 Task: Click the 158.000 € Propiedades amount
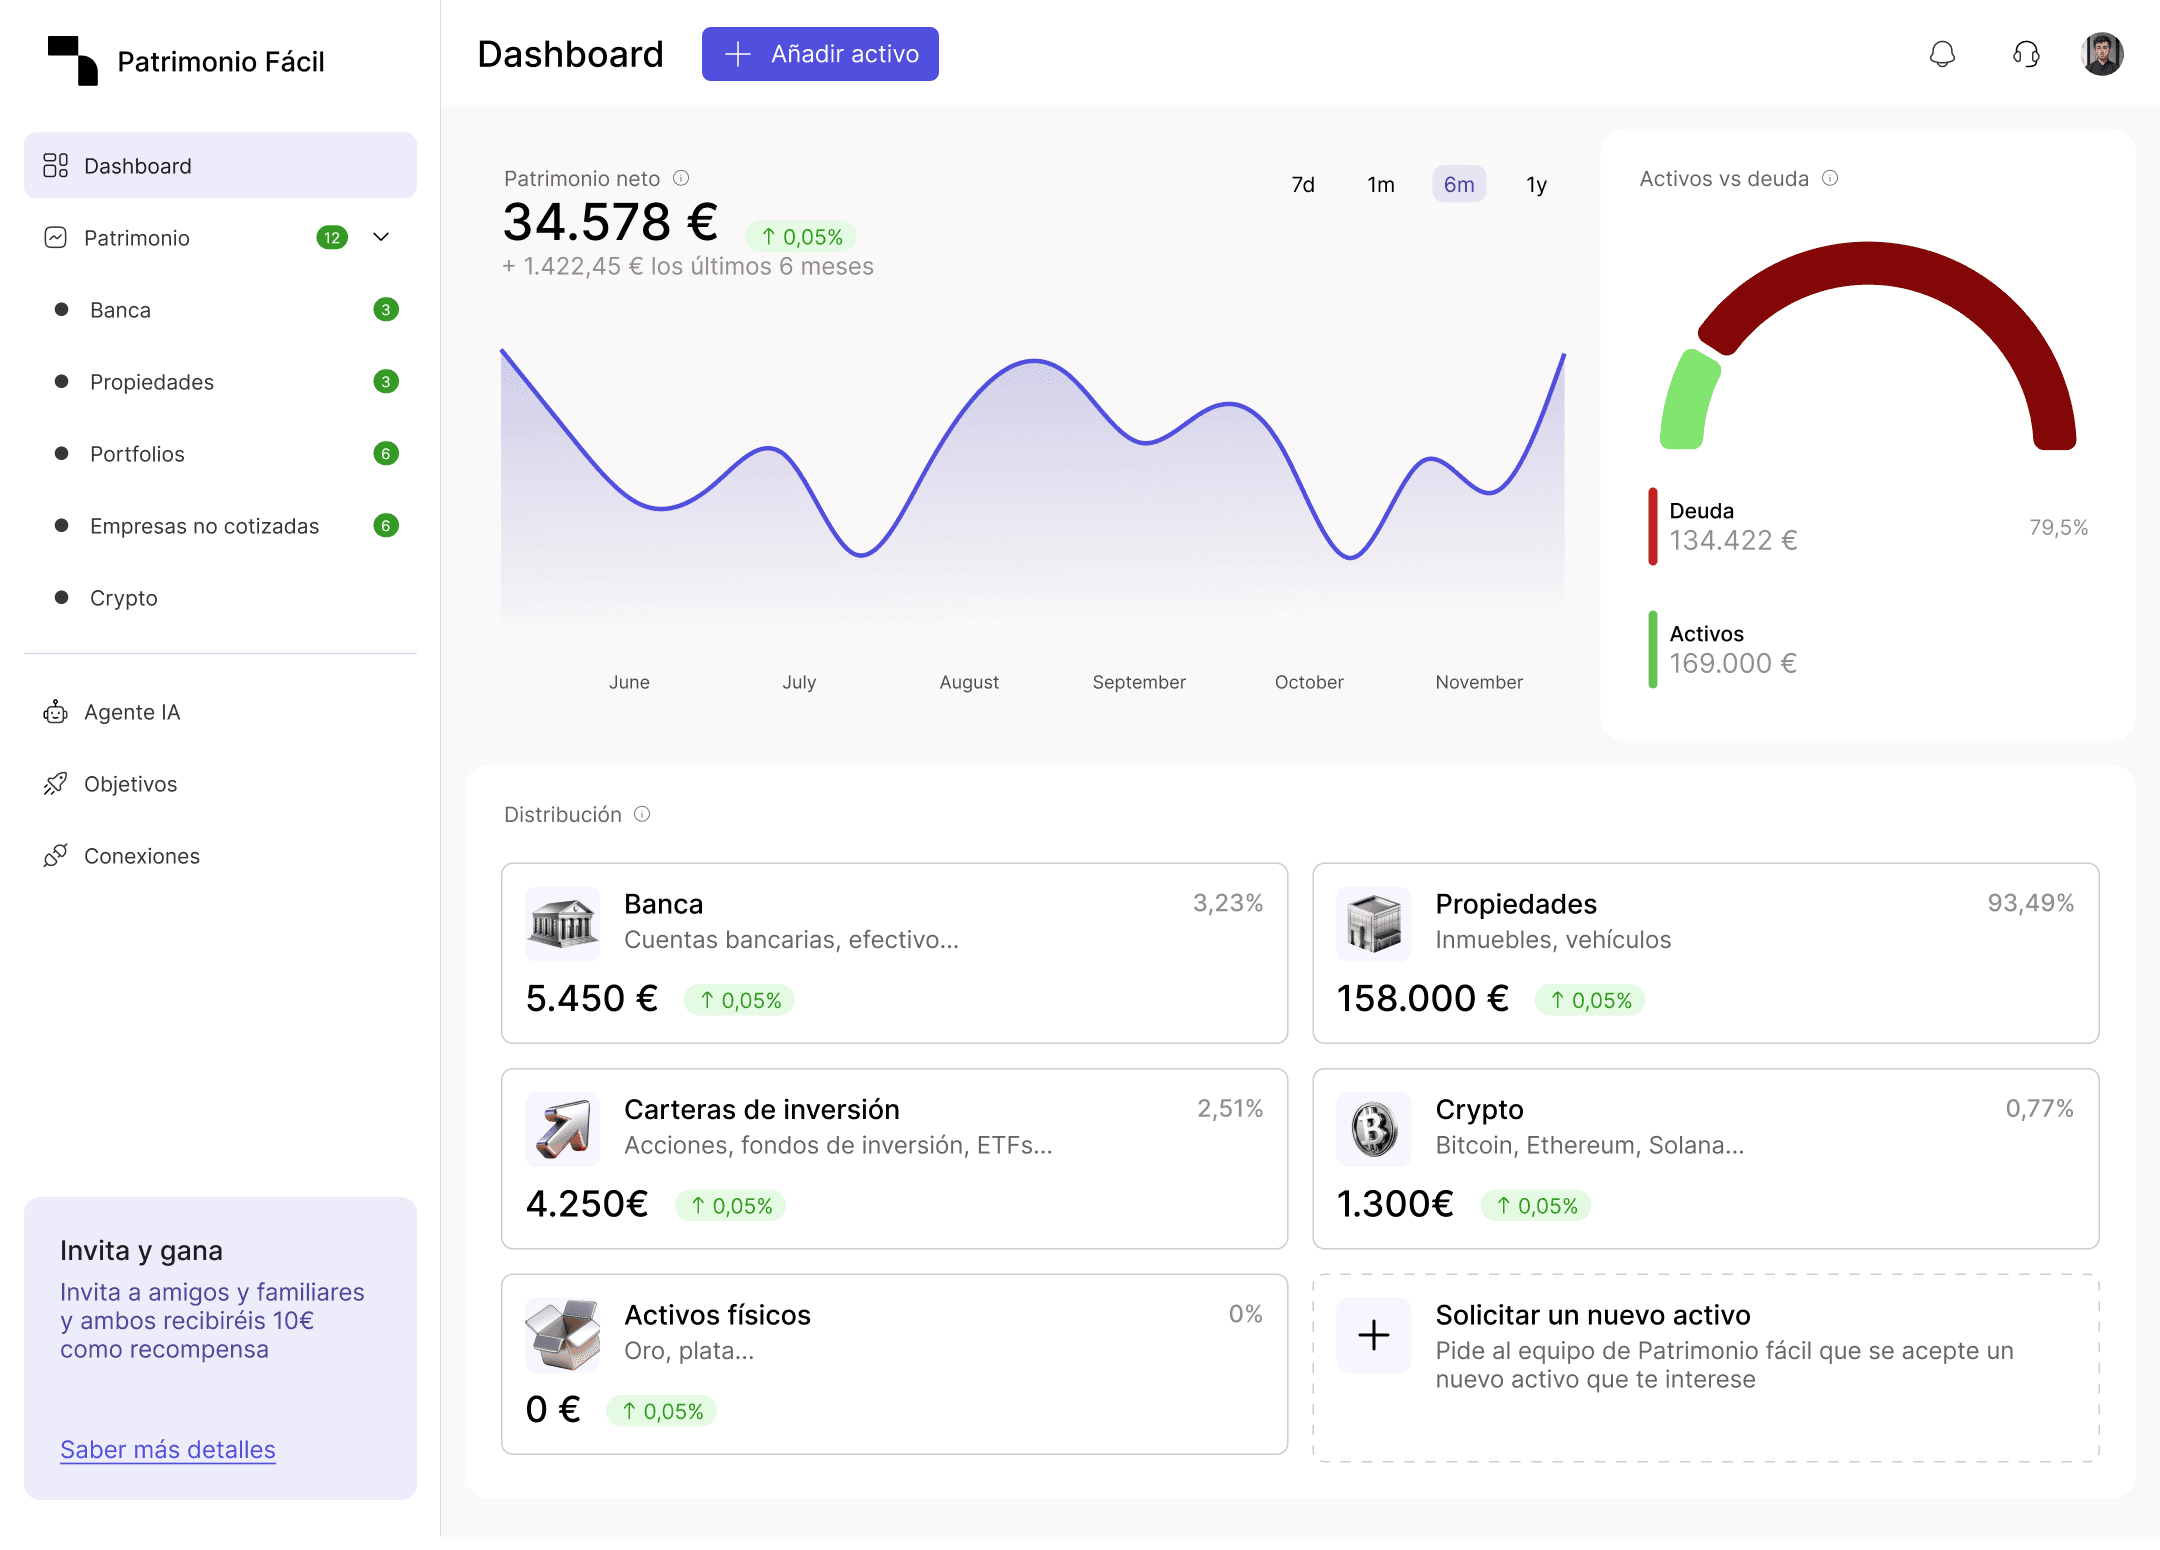tap(1423, 999)
